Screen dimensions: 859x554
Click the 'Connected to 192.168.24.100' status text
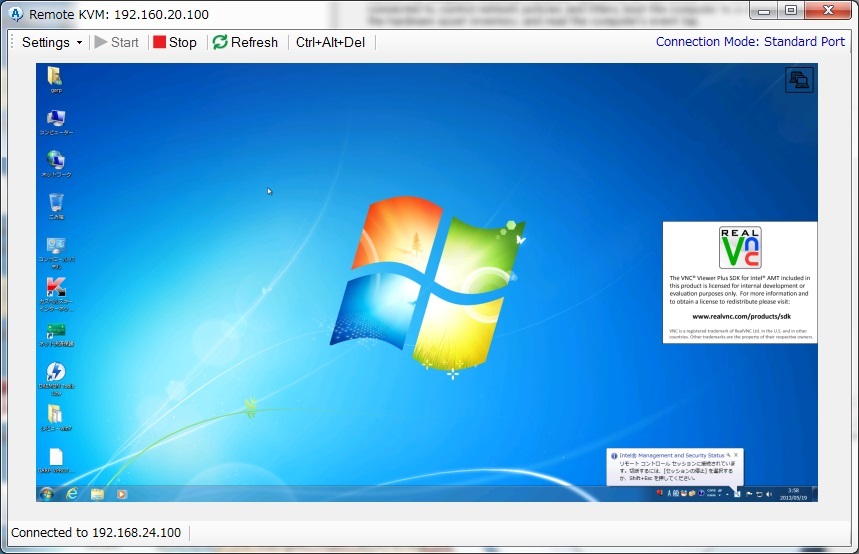click(x=96, y=533)
